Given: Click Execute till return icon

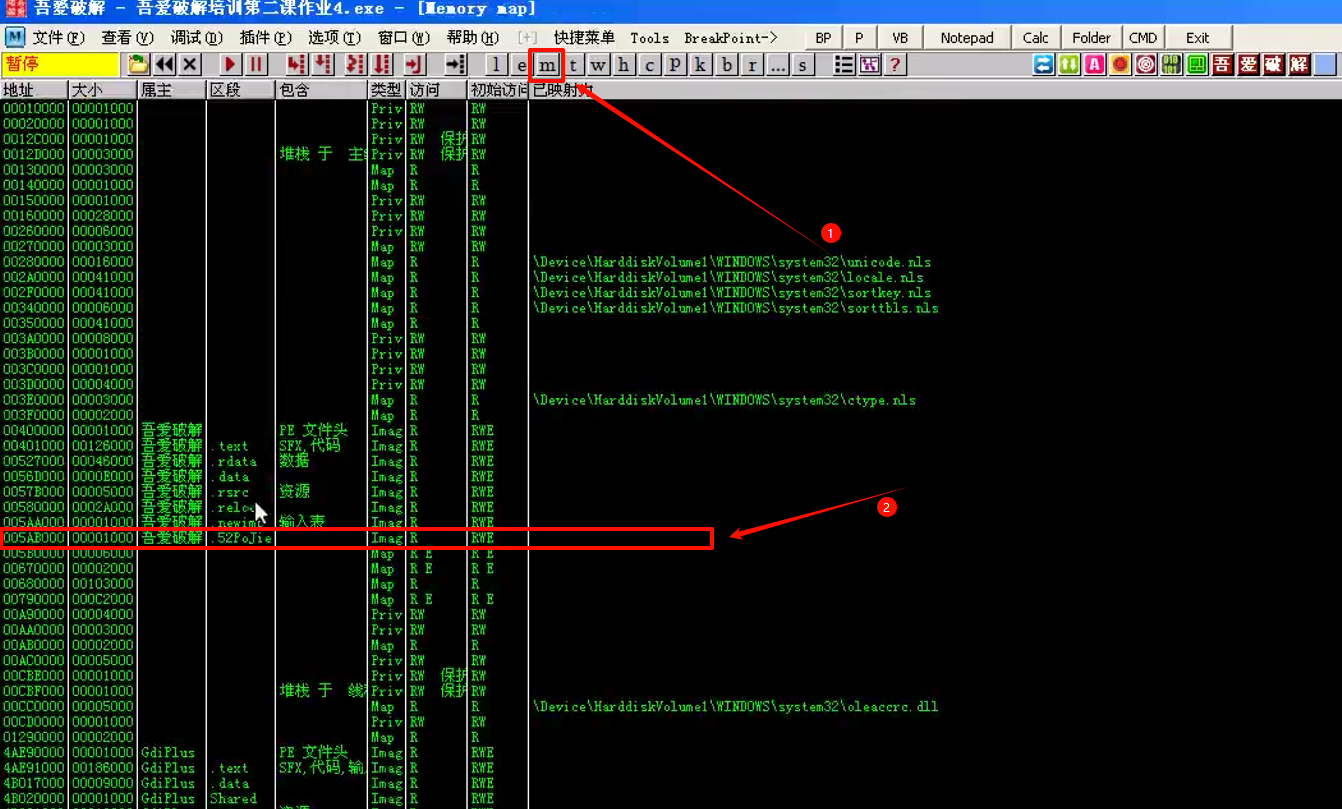Looking at the screenshot, I should pyautogui.click(x=414, y=64).
